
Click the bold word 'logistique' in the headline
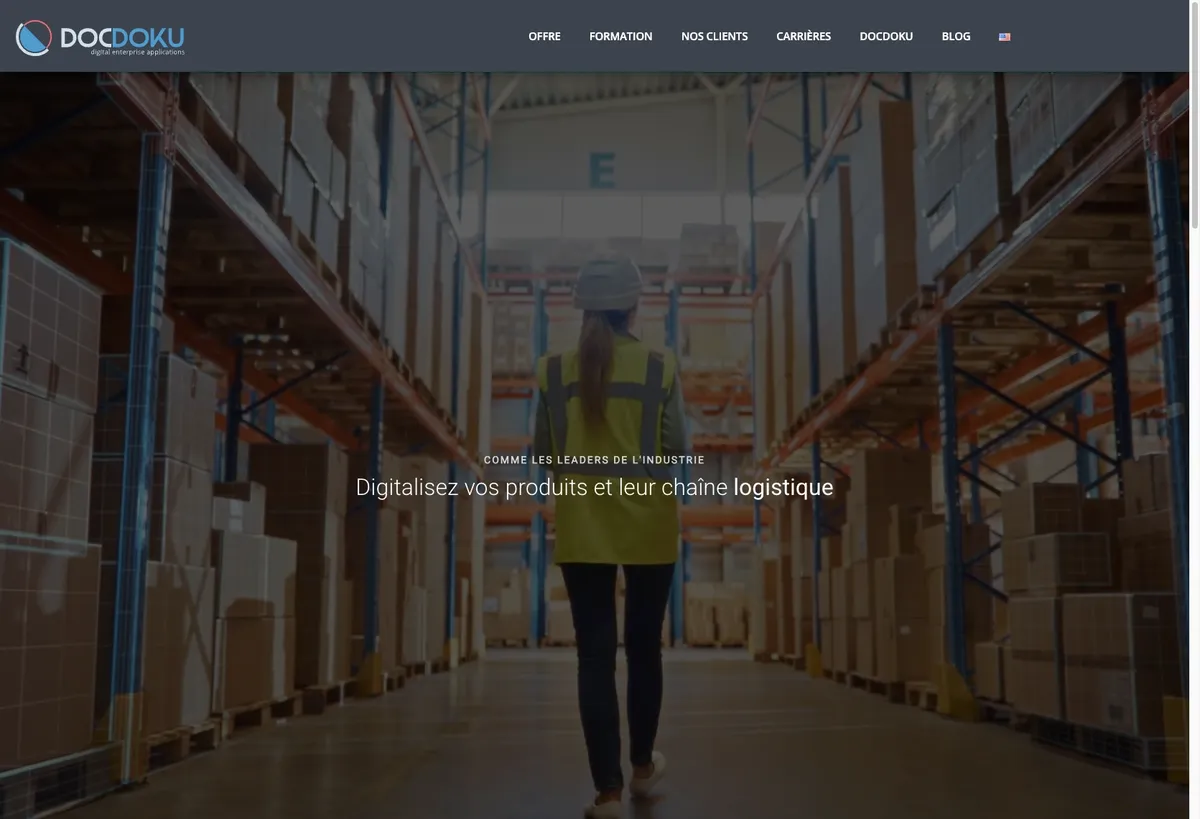[783, 487]
